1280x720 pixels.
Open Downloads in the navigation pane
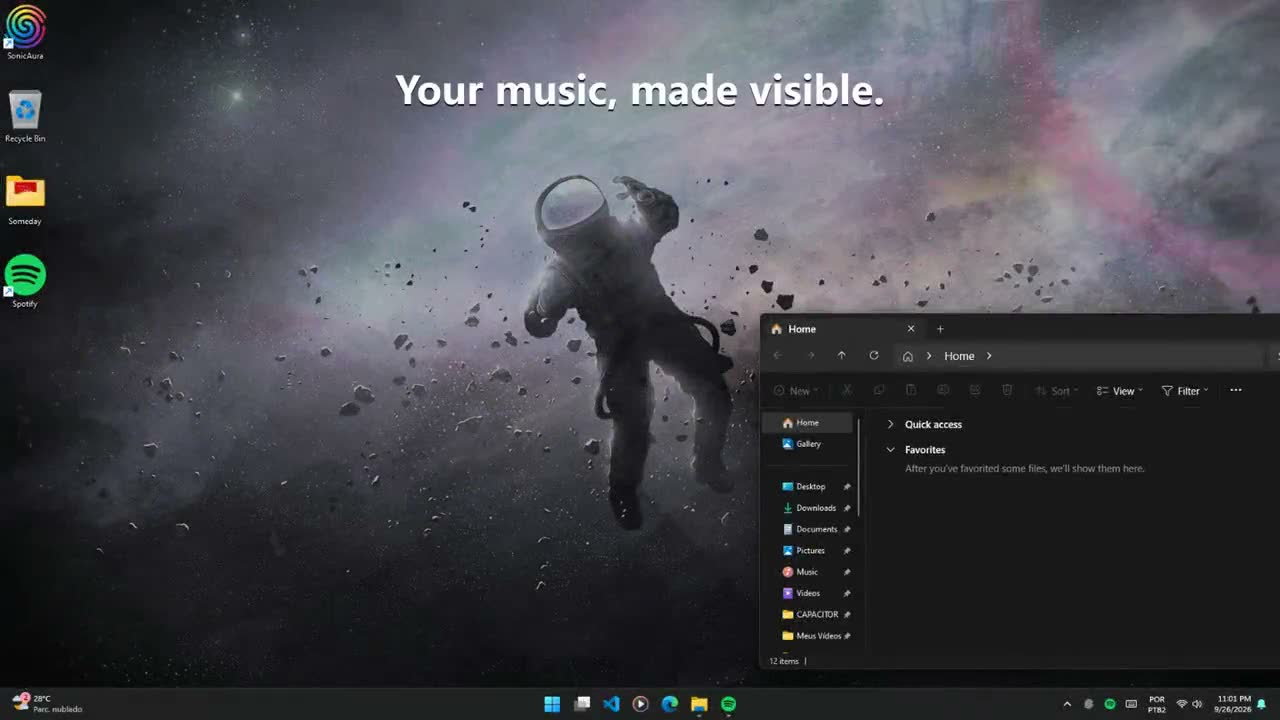point(808,508)
